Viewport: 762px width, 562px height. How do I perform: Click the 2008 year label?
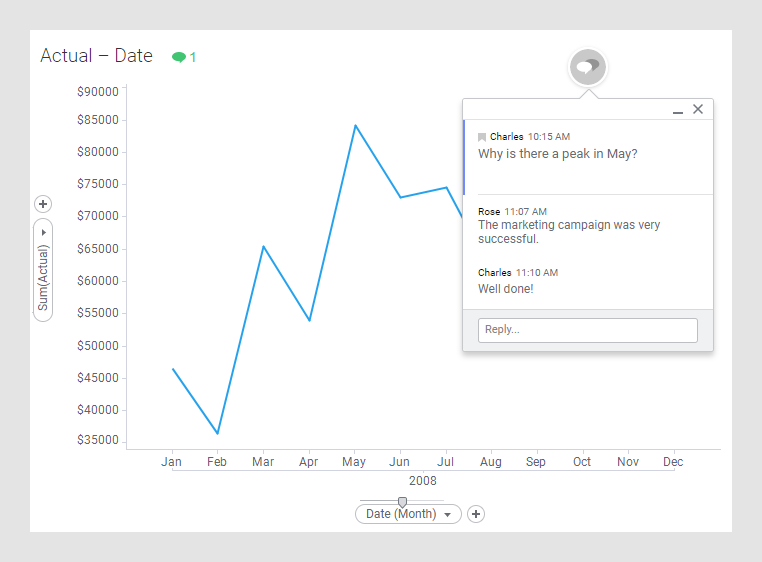click(423, 480)
